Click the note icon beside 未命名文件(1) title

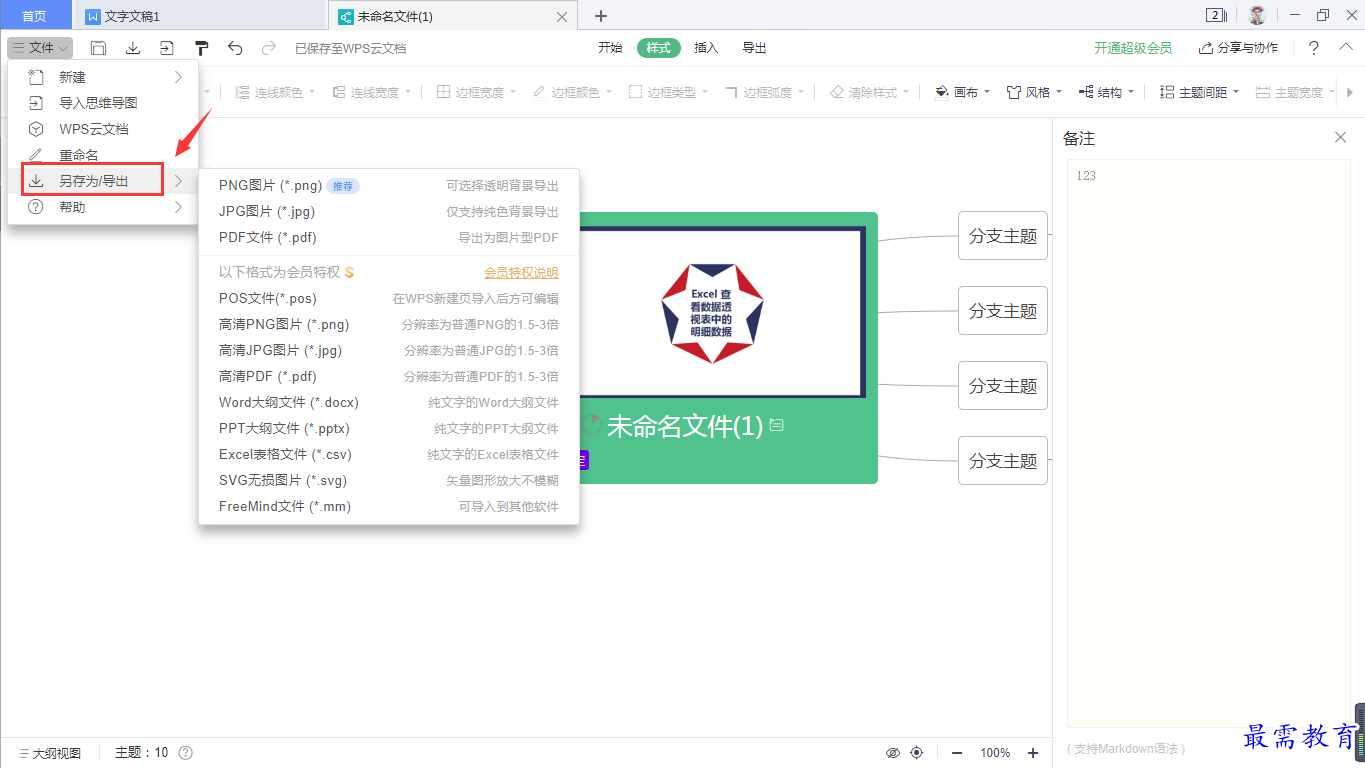[x=777, y=425]
